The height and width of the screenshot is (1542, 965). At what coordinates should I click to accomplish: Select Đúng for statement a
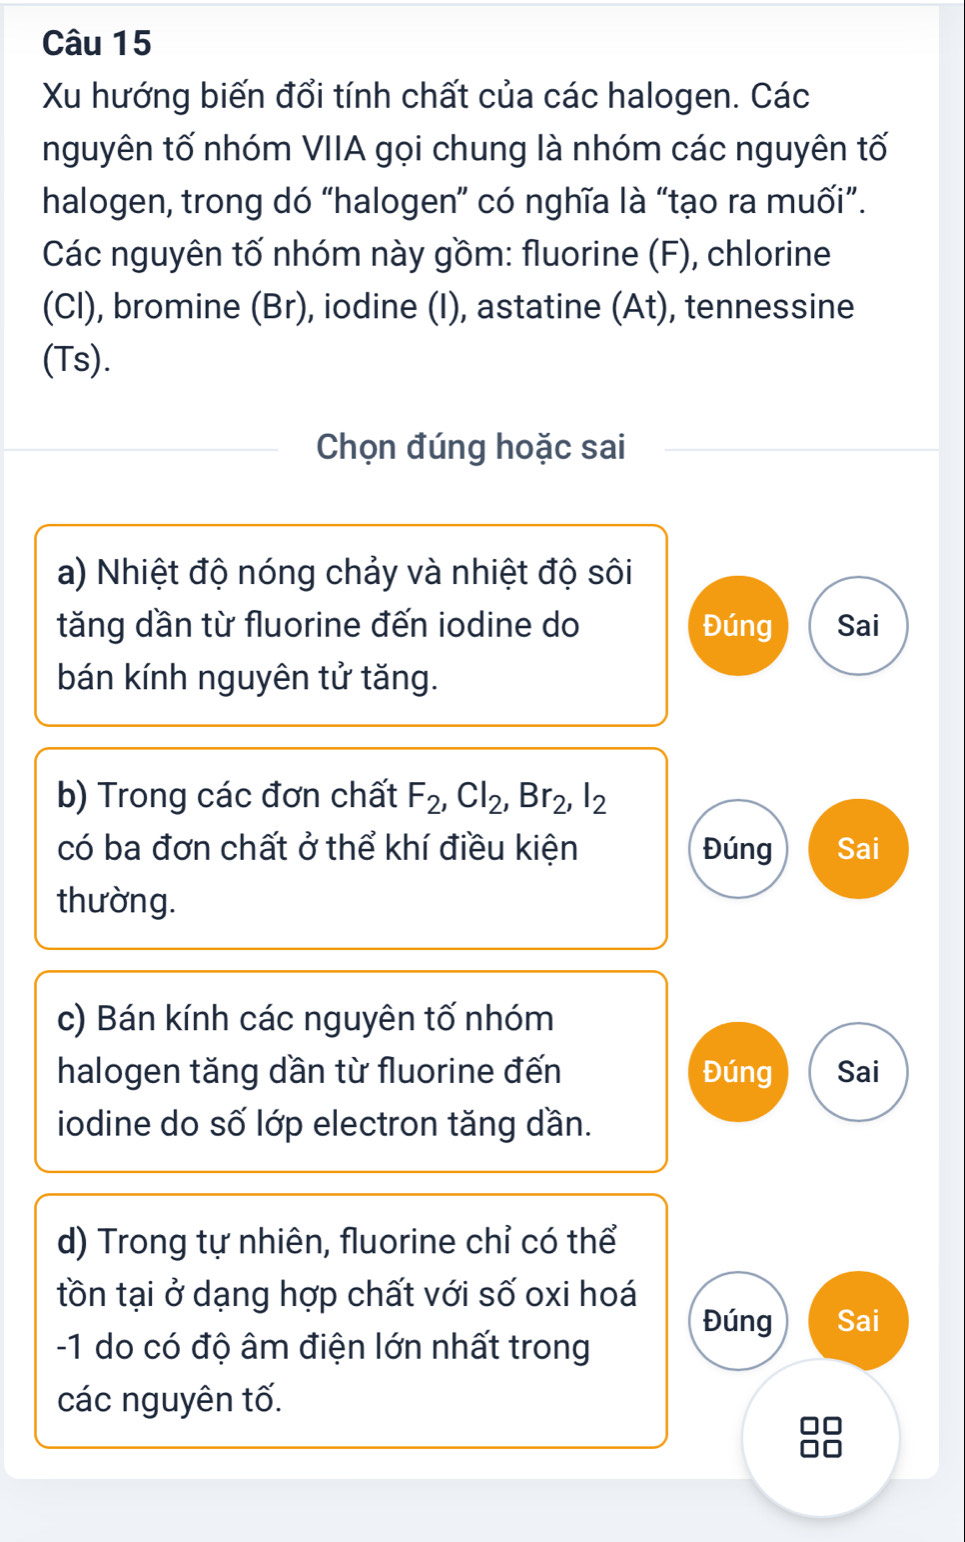(738, 626)
